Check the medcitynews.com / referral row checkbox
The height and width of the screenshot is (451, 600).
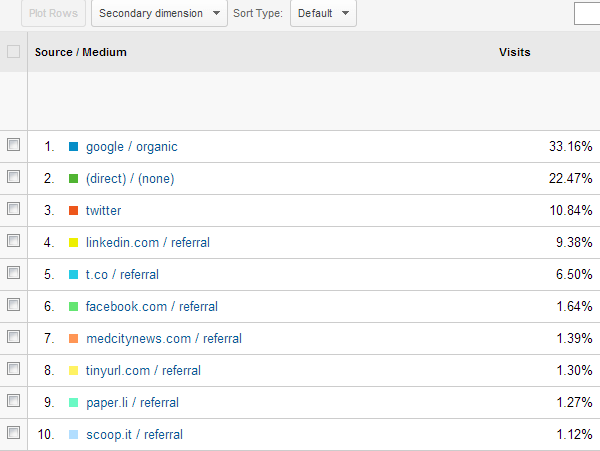[13, 337]
